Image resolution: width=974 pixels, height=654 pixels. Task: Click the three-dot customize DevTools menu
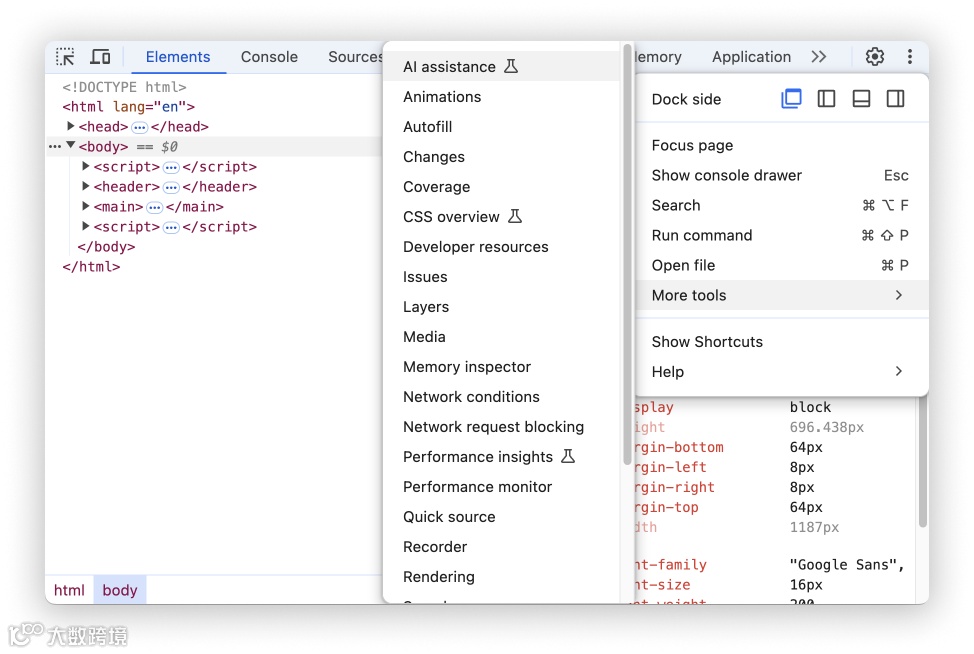click(909, 57)
